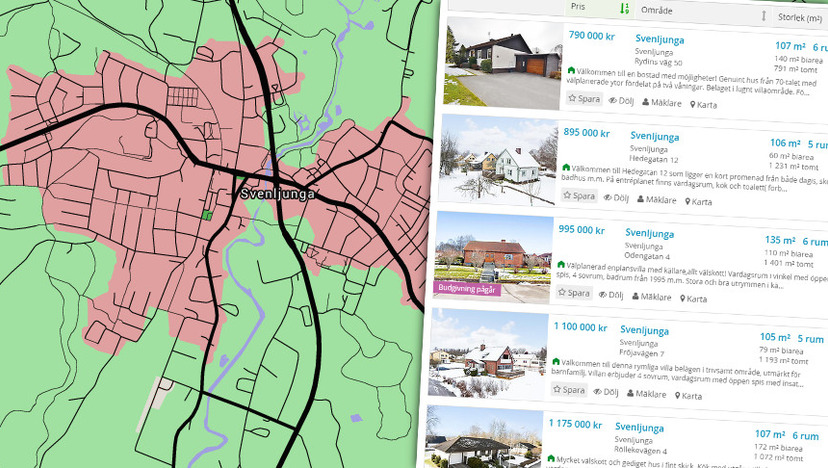Viewport: 828px width, 468px height.
Task: Open the Rollekovägen 4 house photo
Action: pos(483,437)
